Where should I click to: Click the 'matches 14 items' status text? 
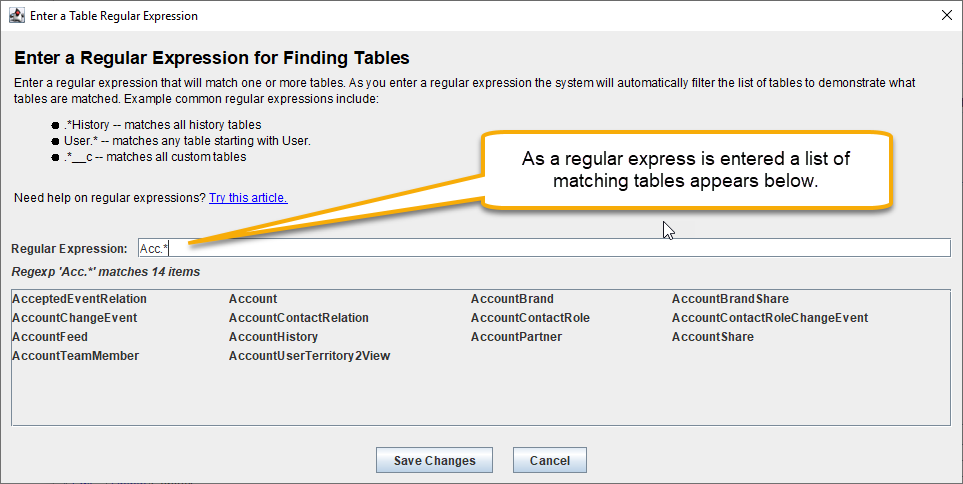pos(106,271)
